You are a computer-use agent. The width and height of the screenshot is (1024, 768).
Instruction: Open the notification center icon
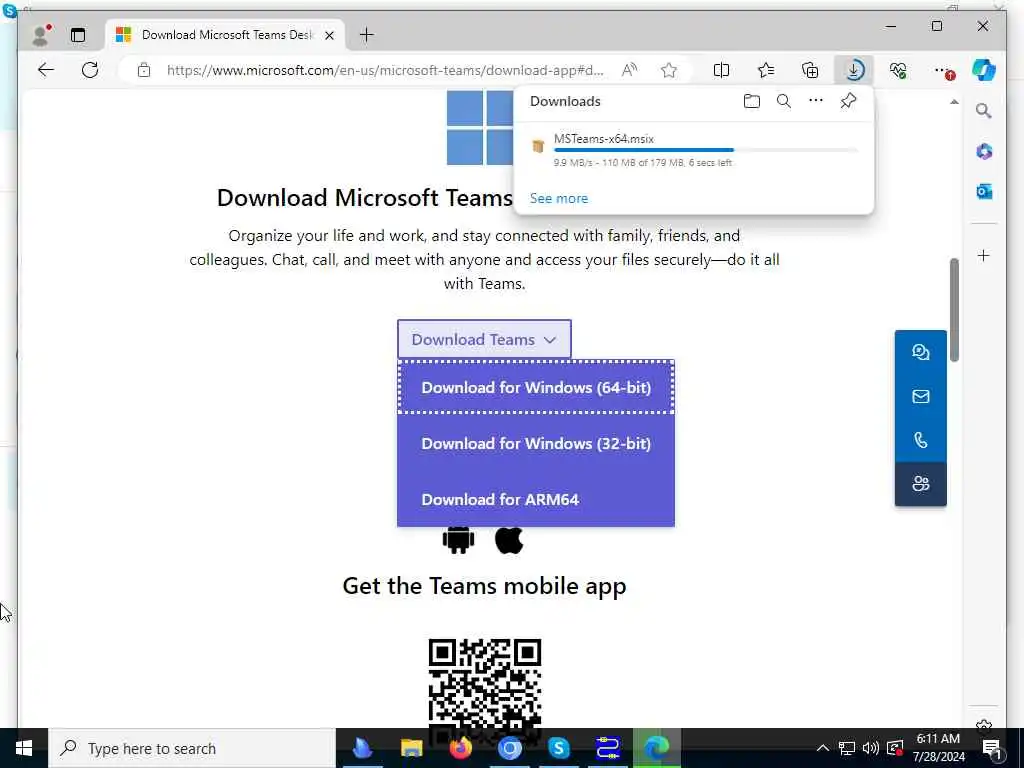(993, 749)
